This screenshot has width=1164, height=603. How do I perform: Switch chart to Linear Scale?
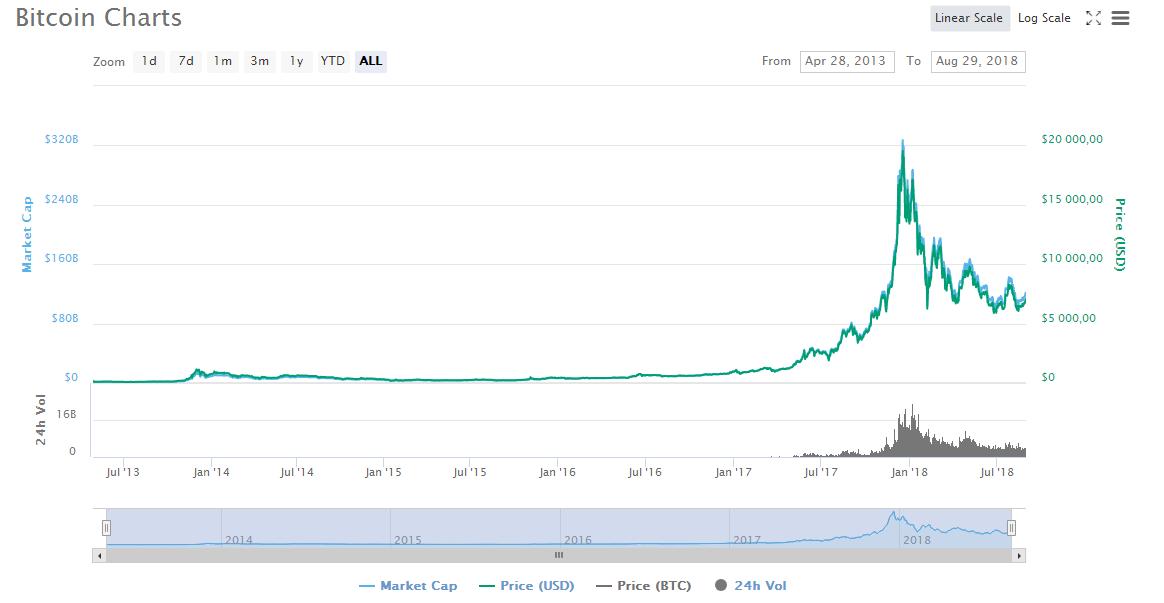(969, 19)
